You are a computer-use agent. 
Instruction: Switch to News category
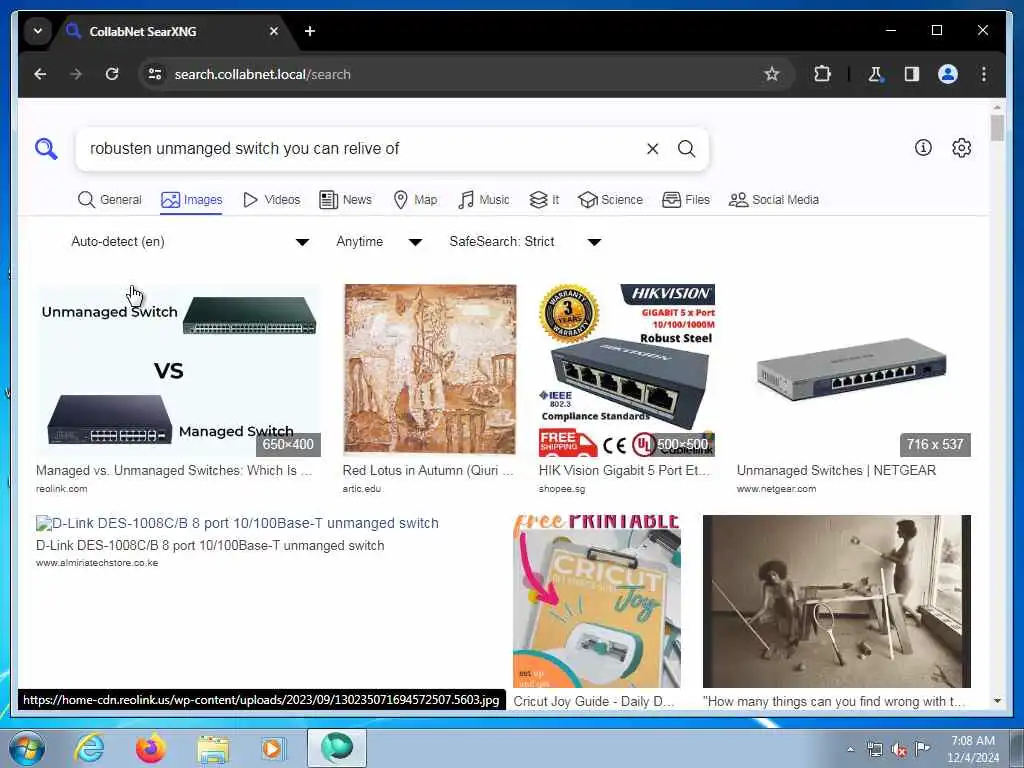click(345, 200)
